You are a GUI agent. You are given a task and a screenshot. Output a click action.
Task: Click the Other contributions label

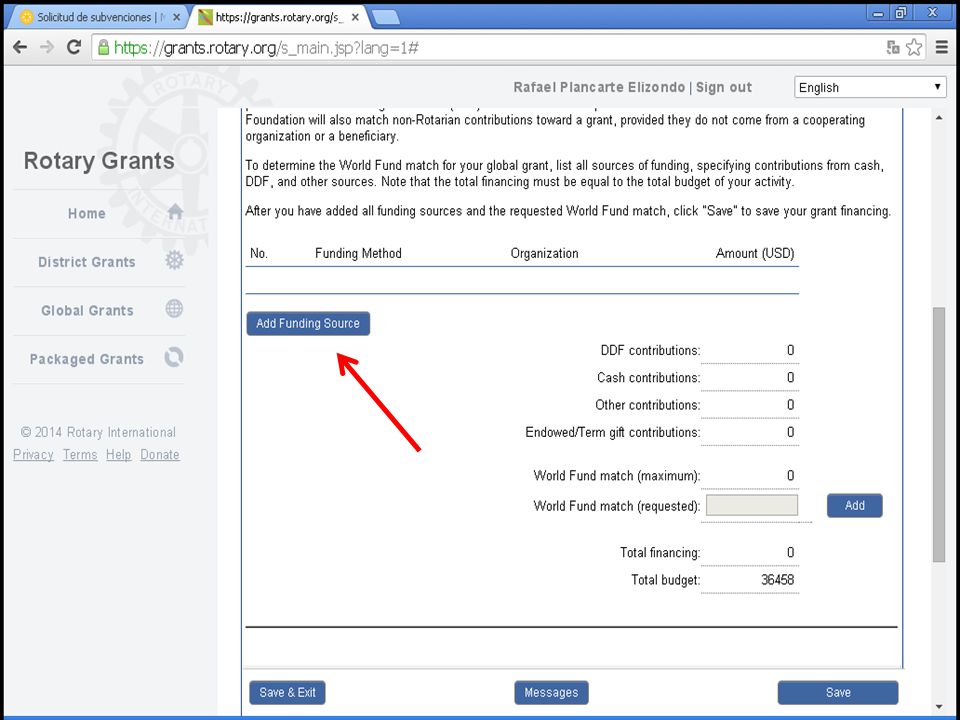coord(648,405)
